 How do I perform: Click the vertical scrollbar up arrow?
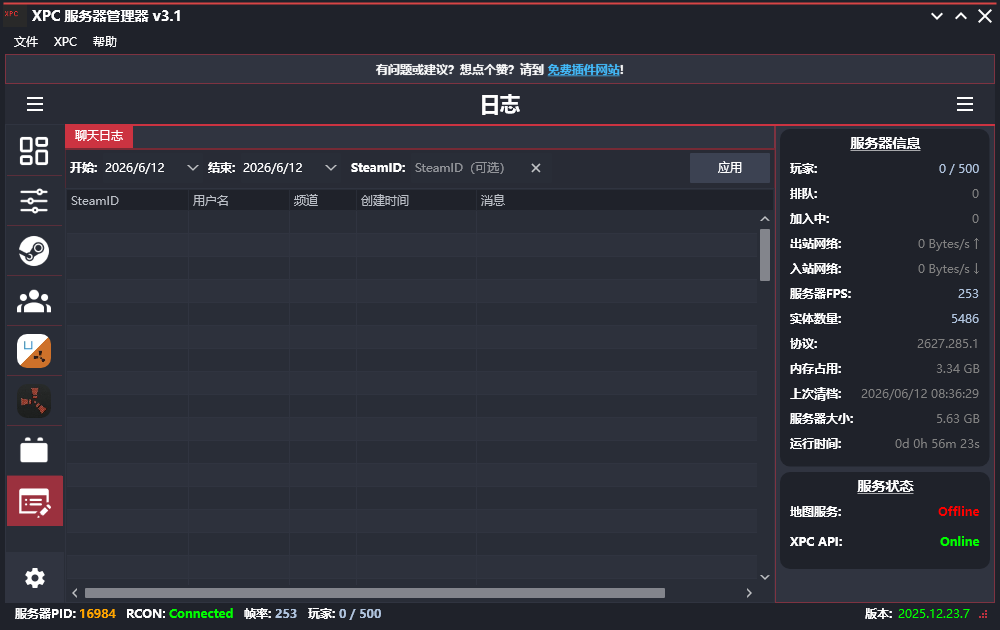765,219
